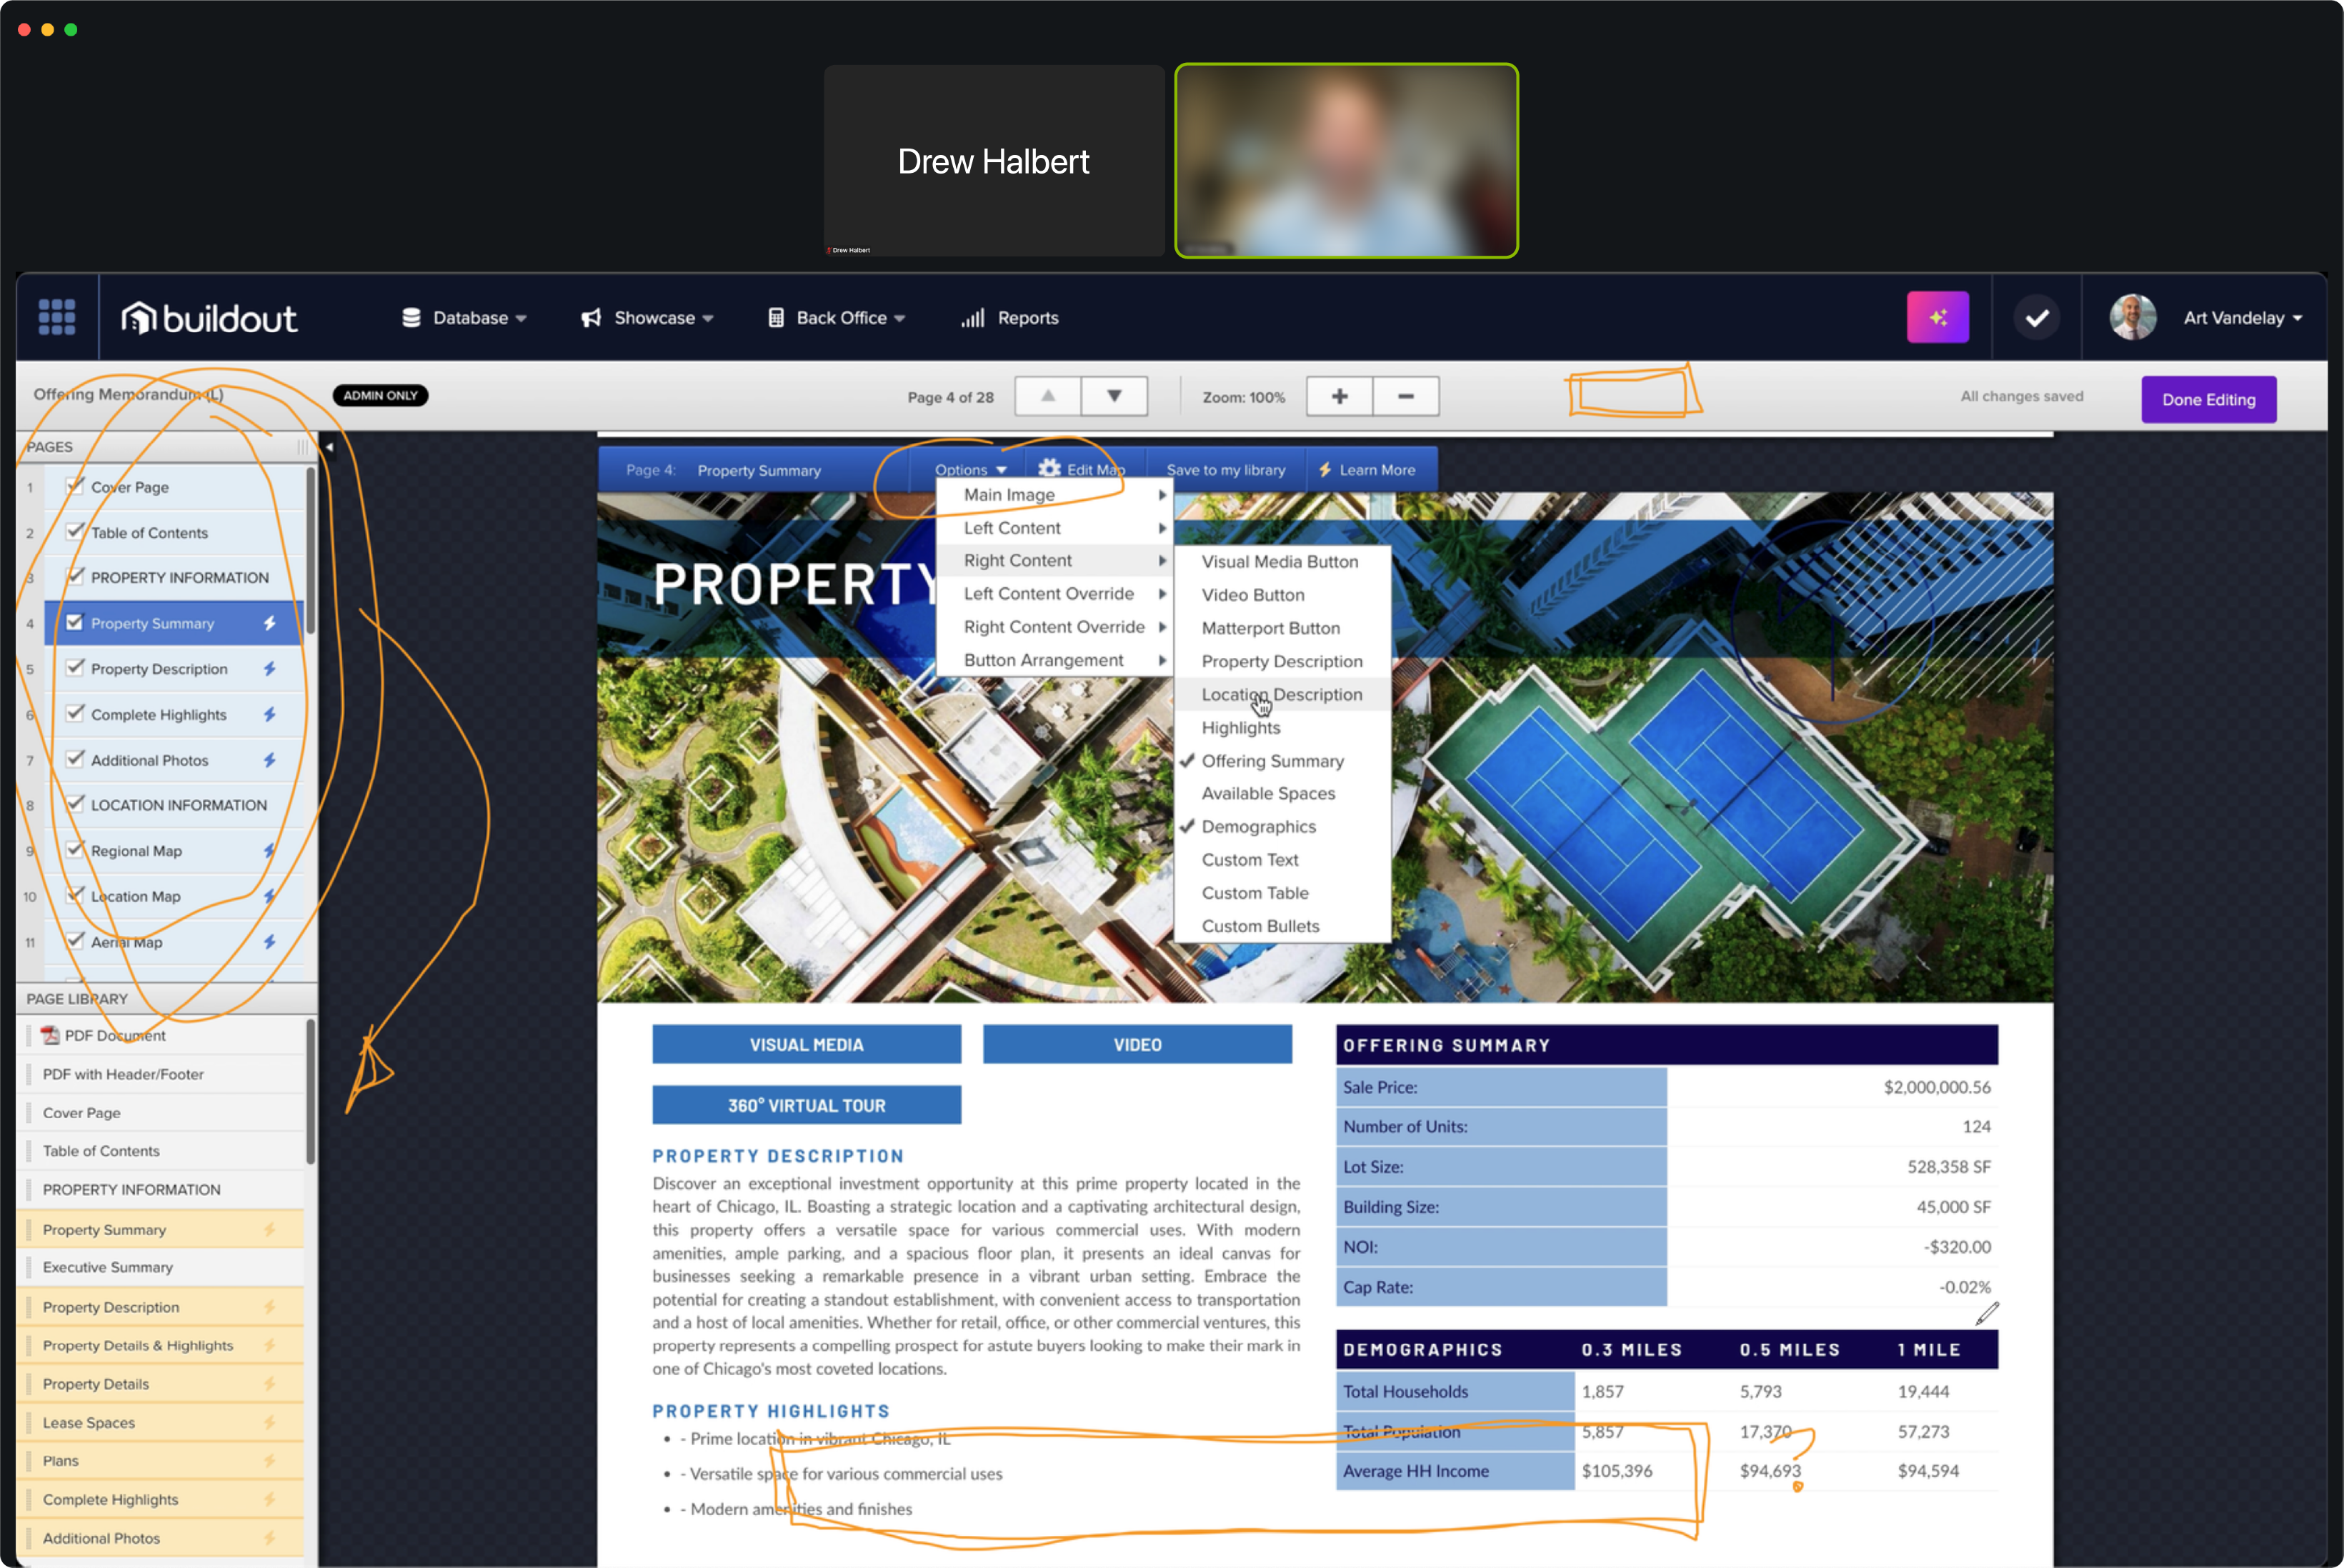Click the page library scrollbar
The image size is (2344, 1568).
pyautogui.click(x=311, y=1091)
